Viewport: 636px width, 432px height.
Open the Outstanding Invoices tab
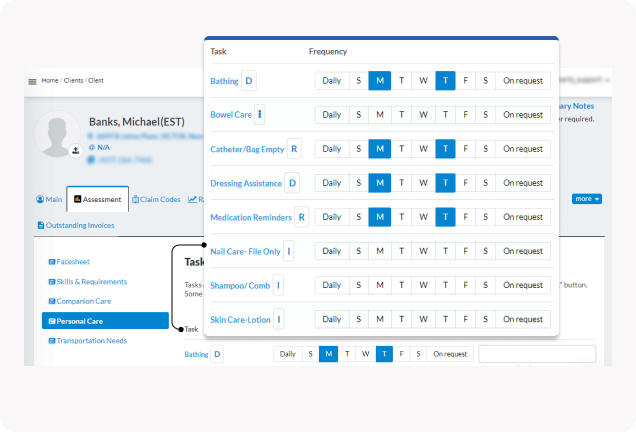click(x=76, y=225)
